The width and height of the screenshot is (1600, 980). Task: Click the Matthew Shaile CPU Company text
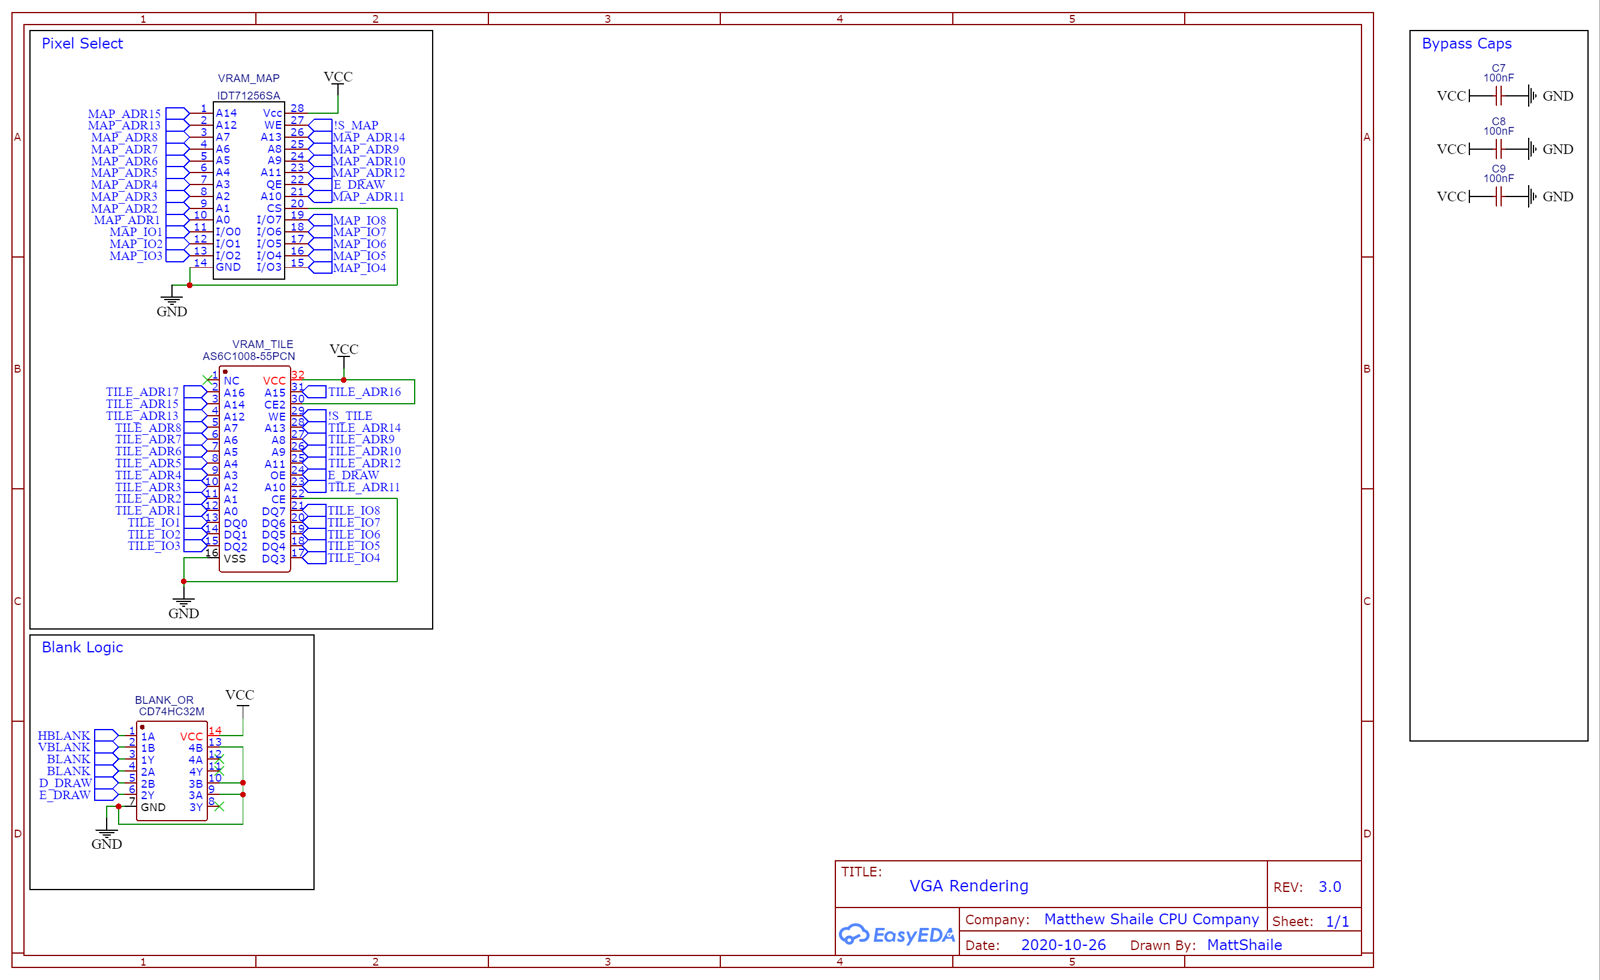[1152, 919]
